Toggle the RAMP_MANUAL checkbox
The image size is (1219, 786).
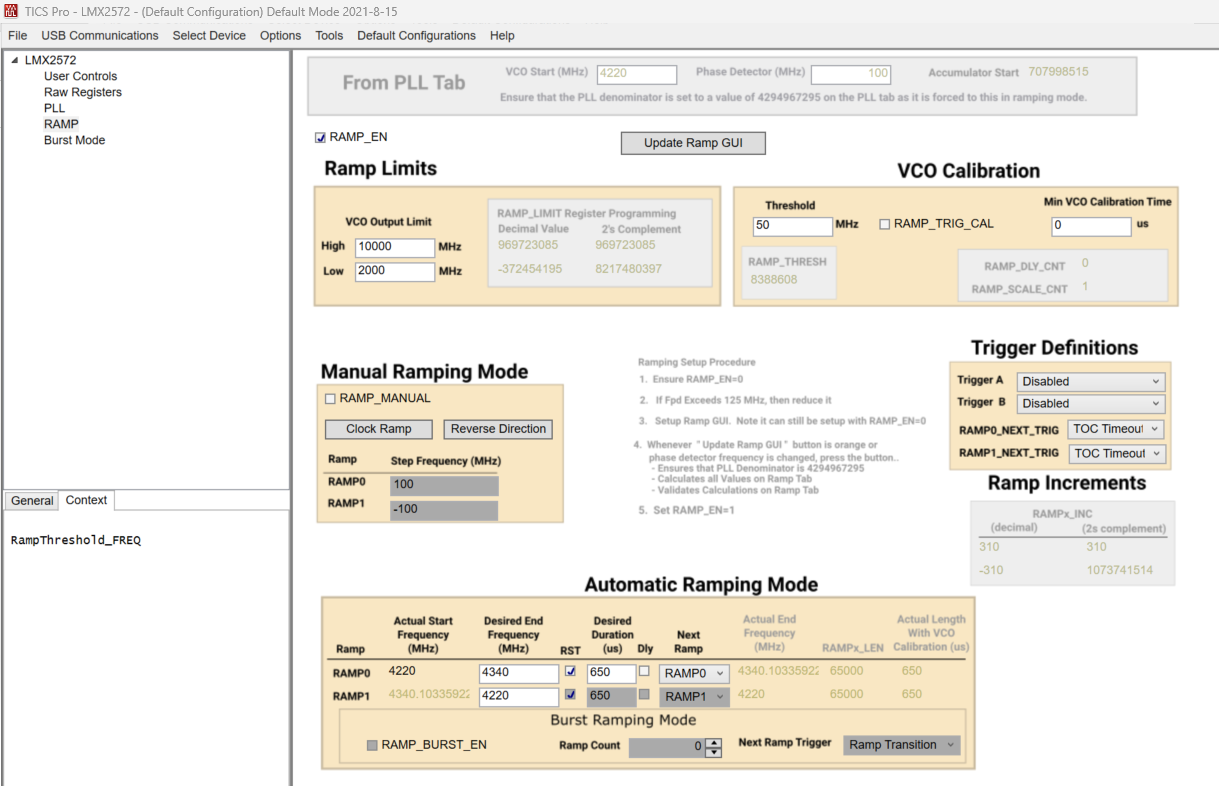pyautogui.click(x=330, y=399)
